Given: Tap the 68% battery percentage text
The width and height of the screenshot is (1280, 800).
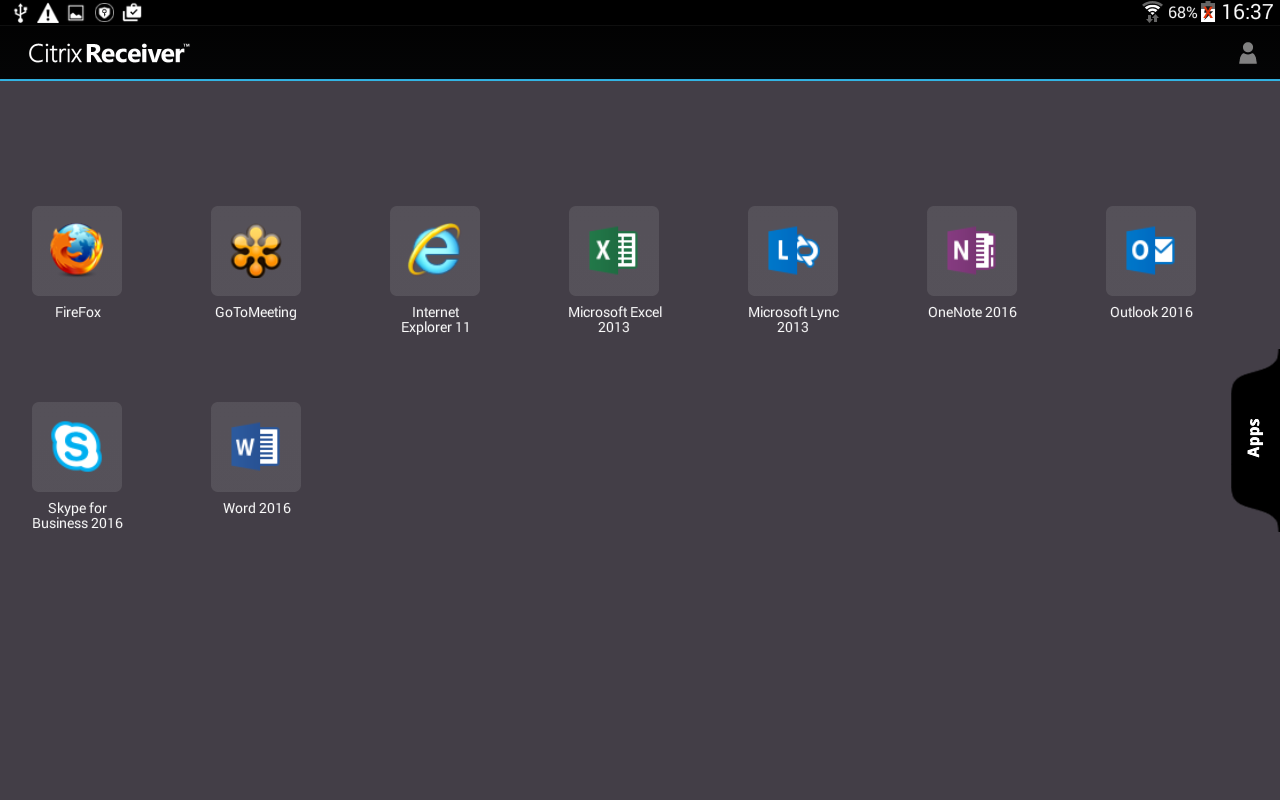Looking at the screenshot, I should pyautogui.click(x=1183, y=13).
